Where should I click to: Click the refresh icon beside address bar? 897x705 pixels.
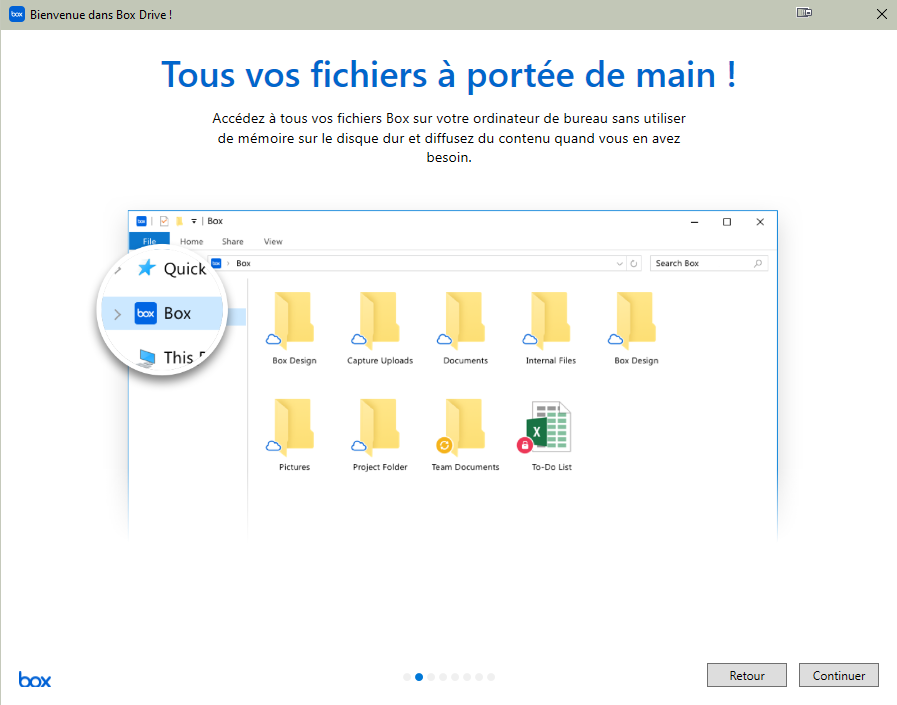(634, 264)
